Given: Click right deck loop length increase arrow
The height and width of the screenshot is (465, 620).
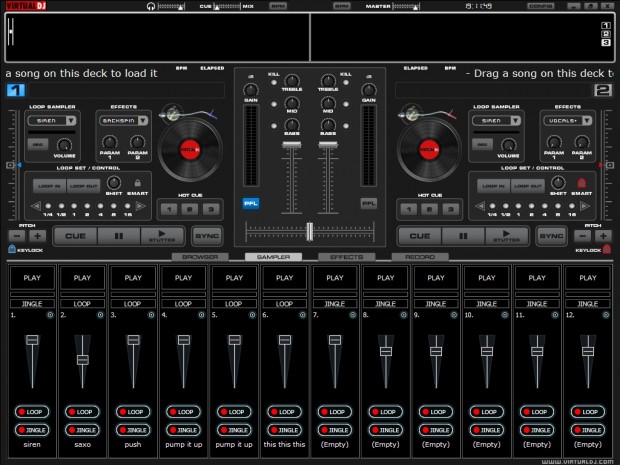Looking at the screenshot, I should (584, 206).
